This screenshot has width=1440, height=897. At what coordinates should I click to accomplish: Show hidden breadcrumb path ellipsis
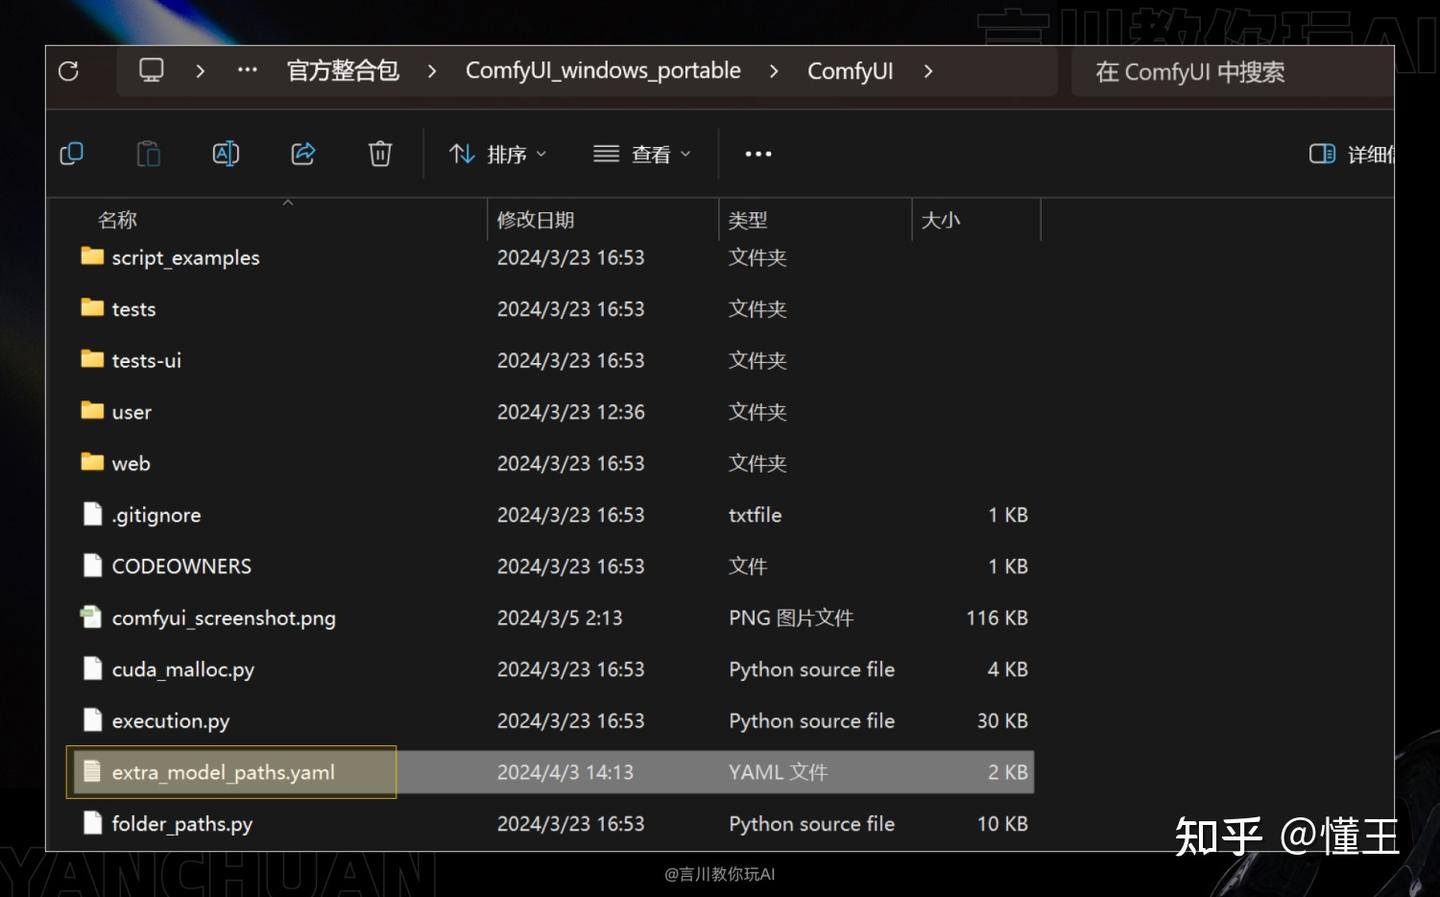[247, 70]
